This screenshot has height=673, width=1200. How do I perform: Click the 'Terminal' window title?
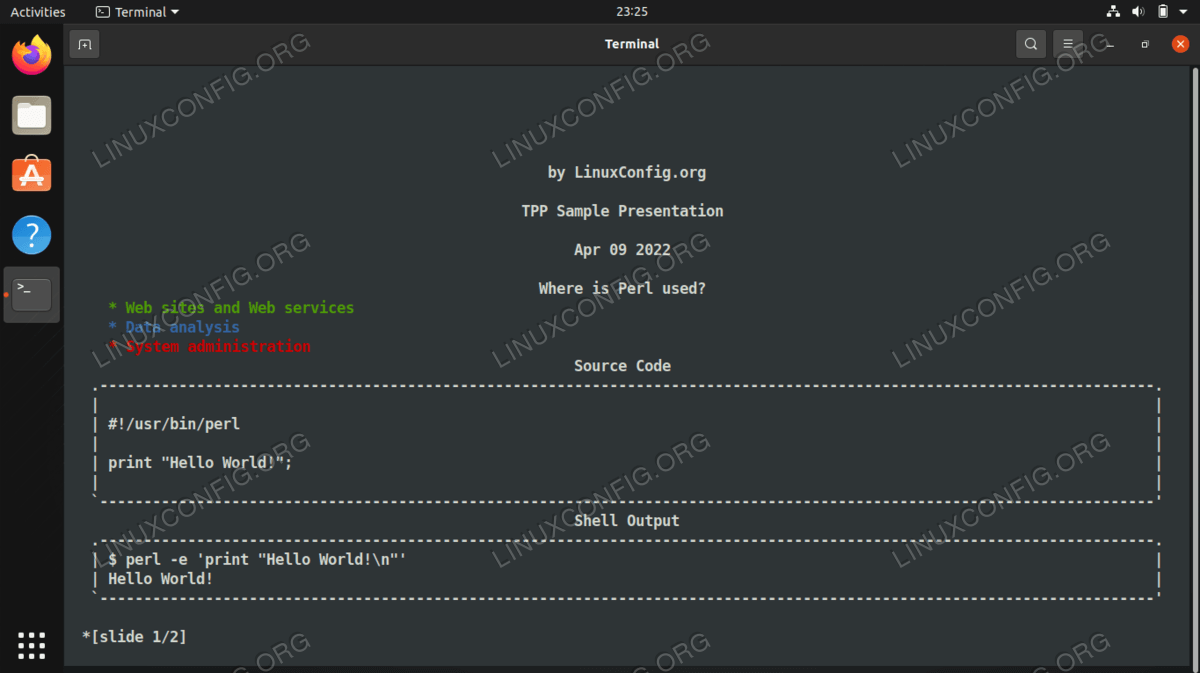(x=632, y=44)
